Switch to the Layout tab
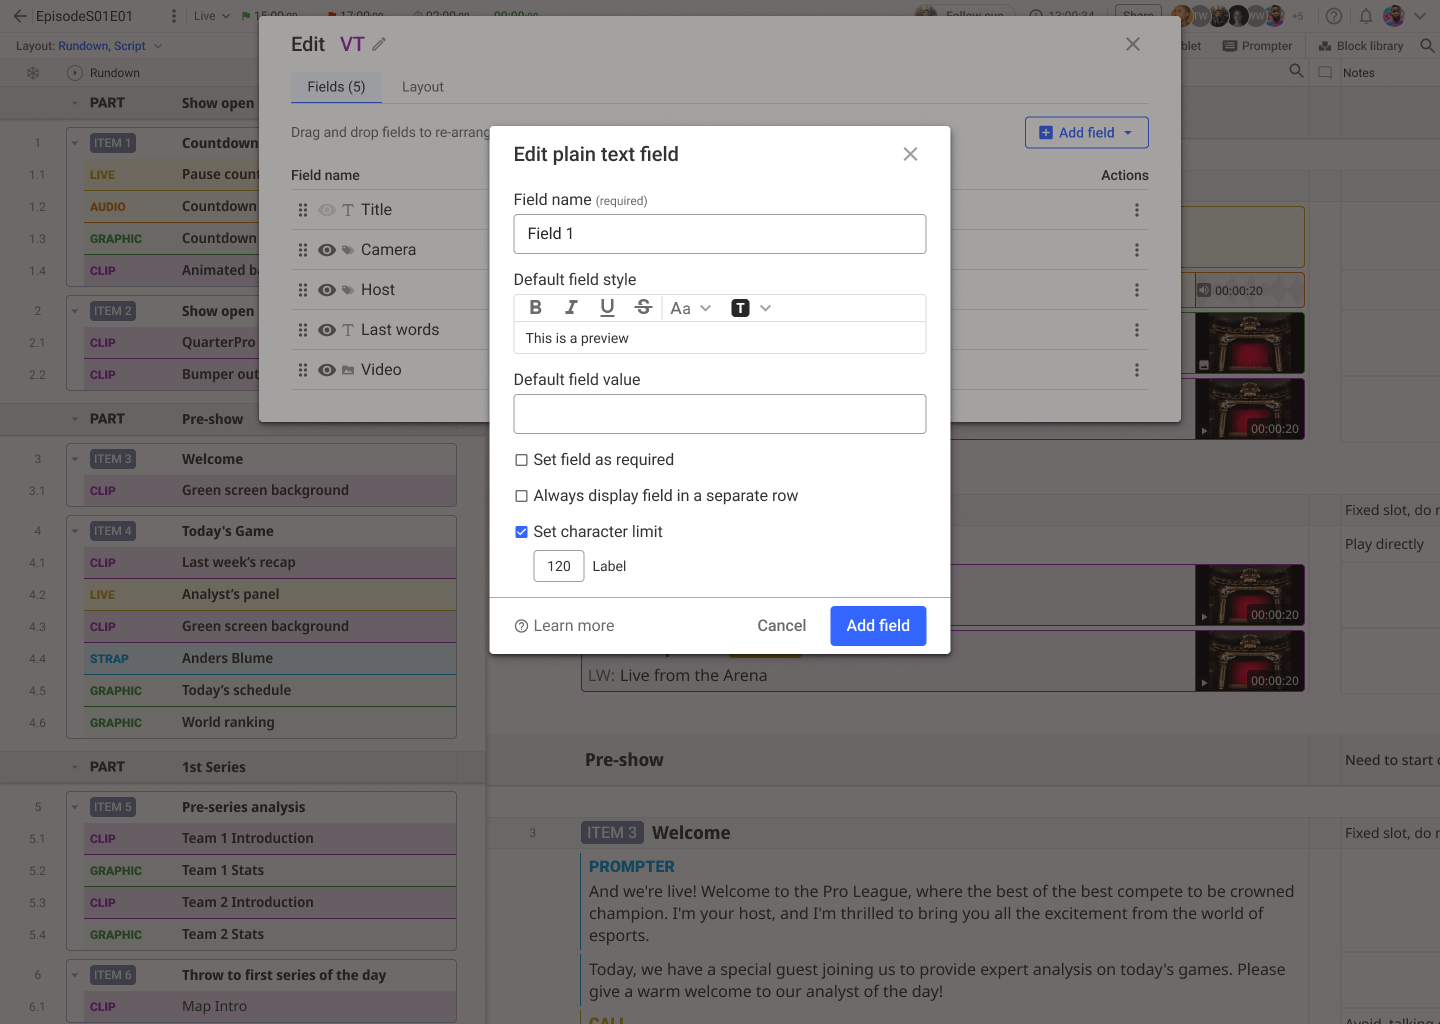 coord(423,87)
